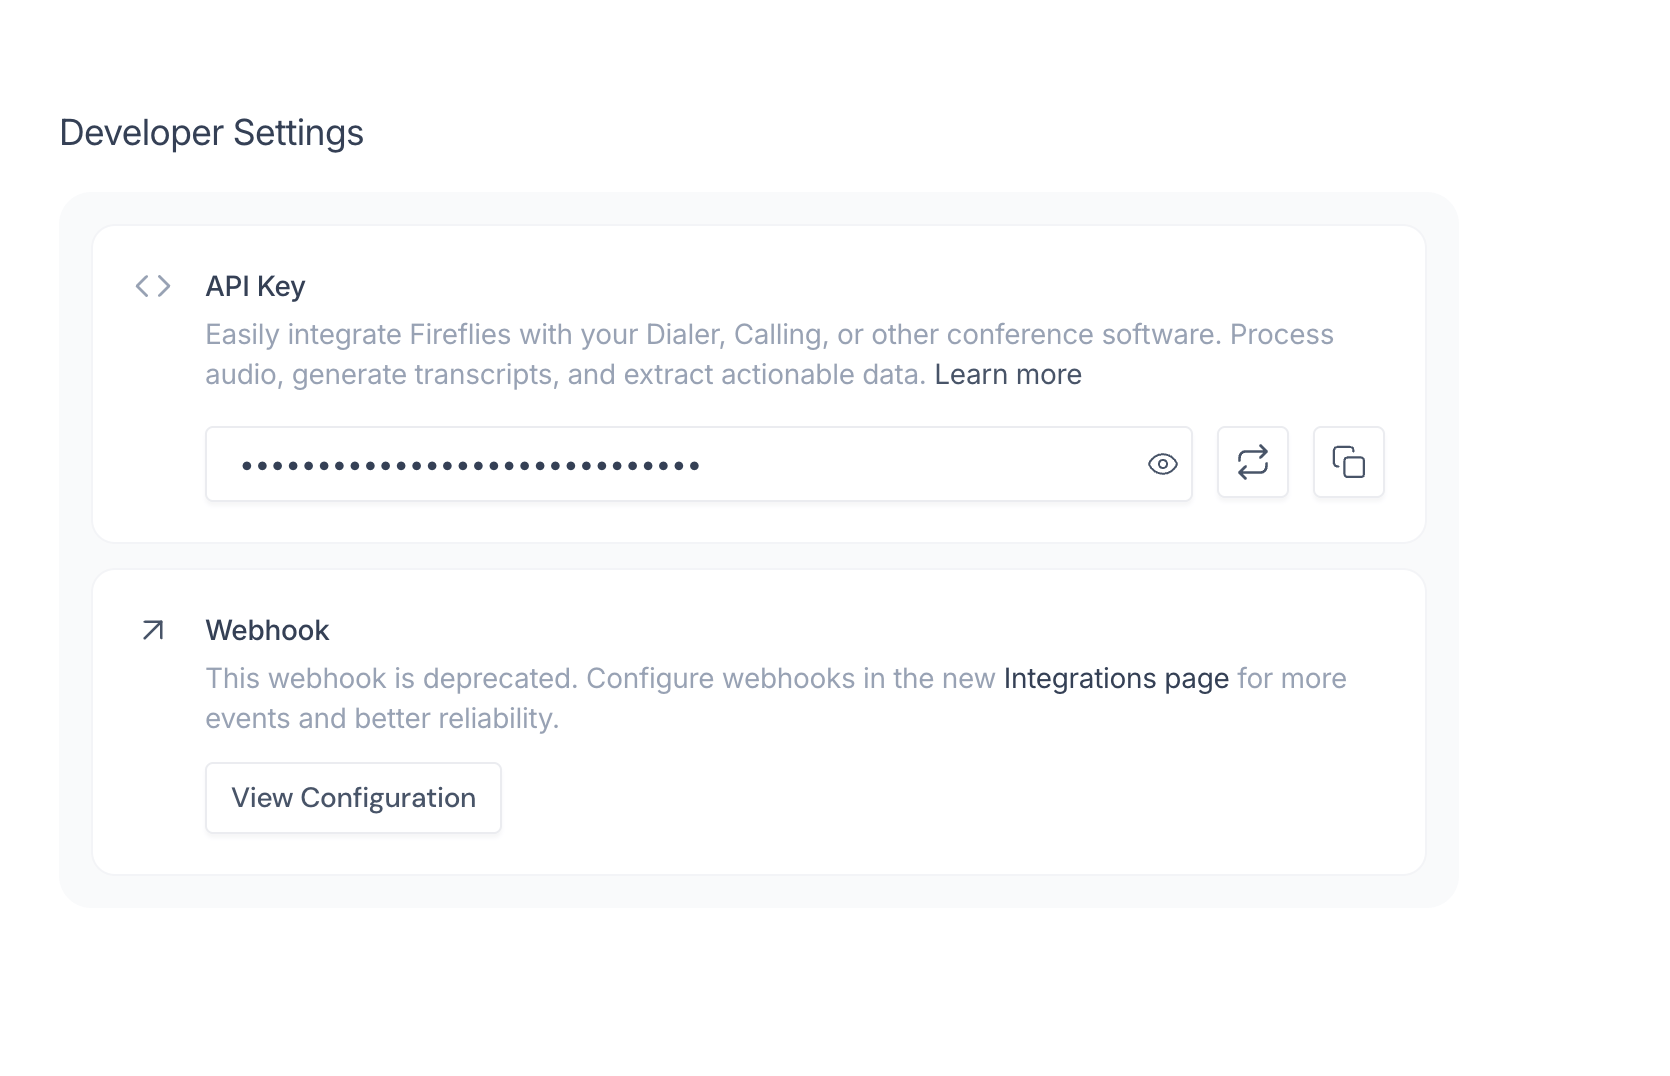Open the Learn more link
This screenshot has width=1670, height=1076.
tap(1008, 374)
